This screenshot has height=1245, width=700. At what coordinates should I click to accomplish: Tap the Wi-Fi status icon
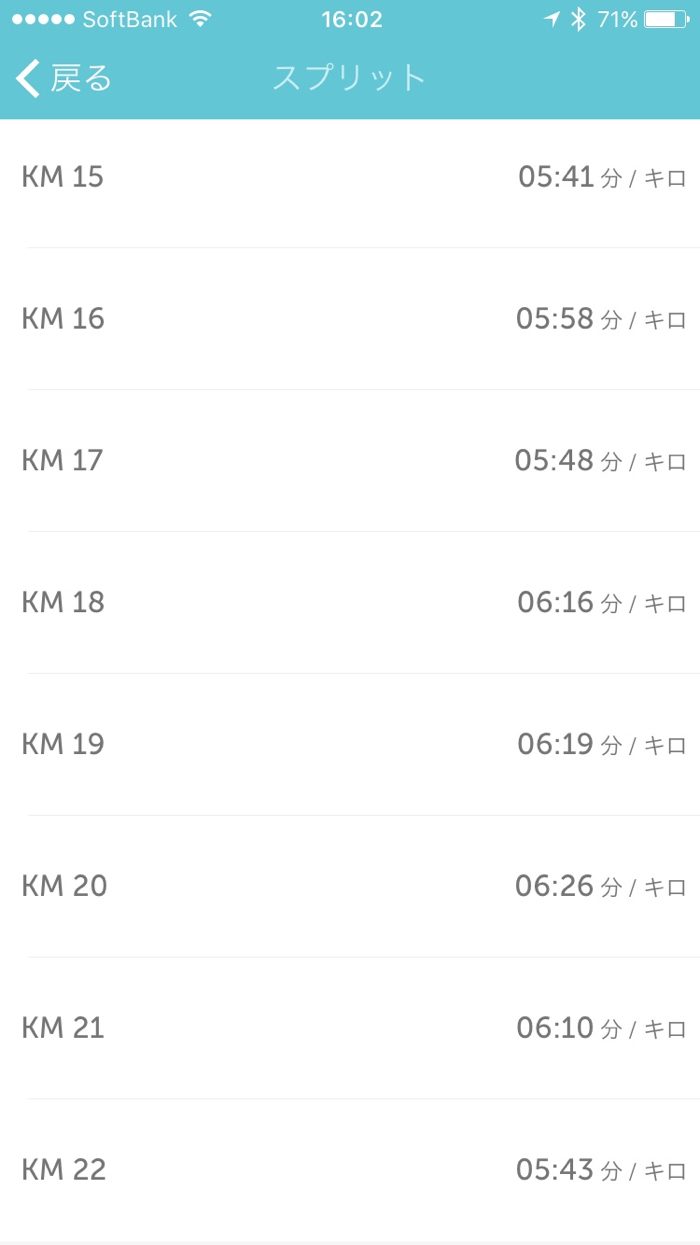point(200,19)
